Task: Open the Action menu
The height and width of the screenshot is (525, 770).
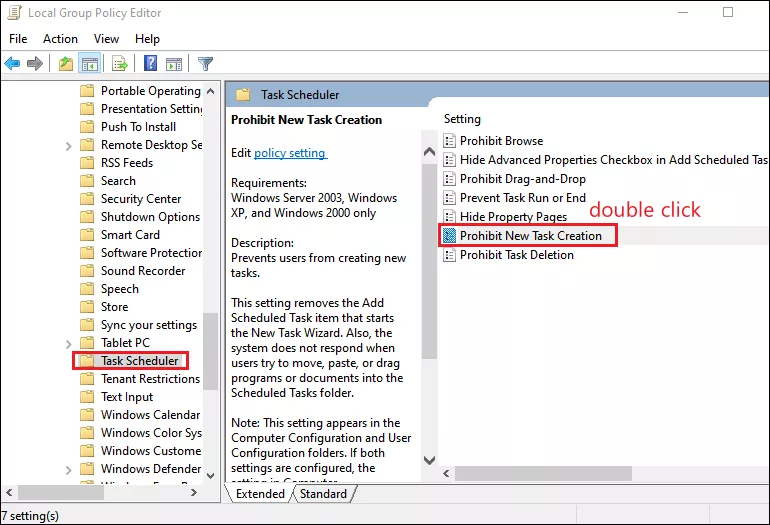Action: (60, 39)
